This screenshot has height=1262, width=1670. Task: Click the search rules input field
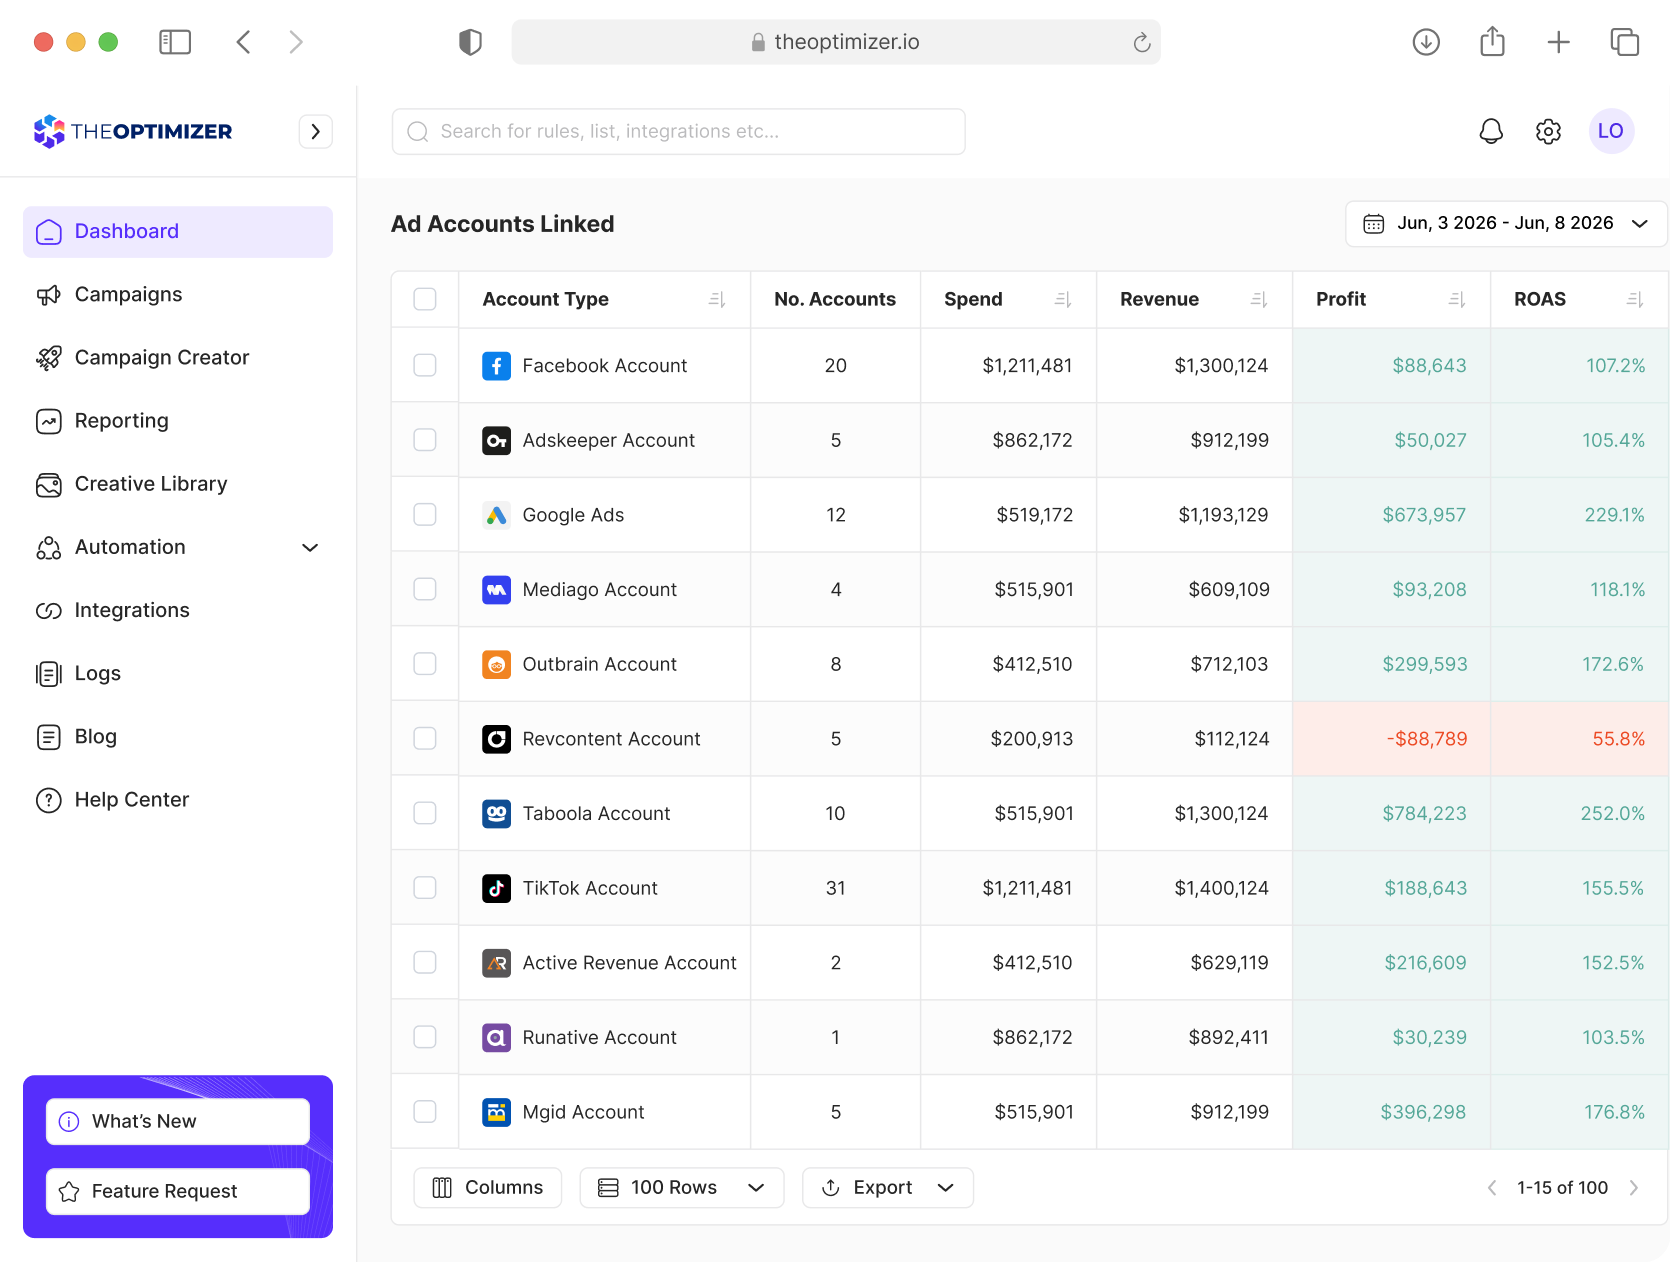pos(679,132)
